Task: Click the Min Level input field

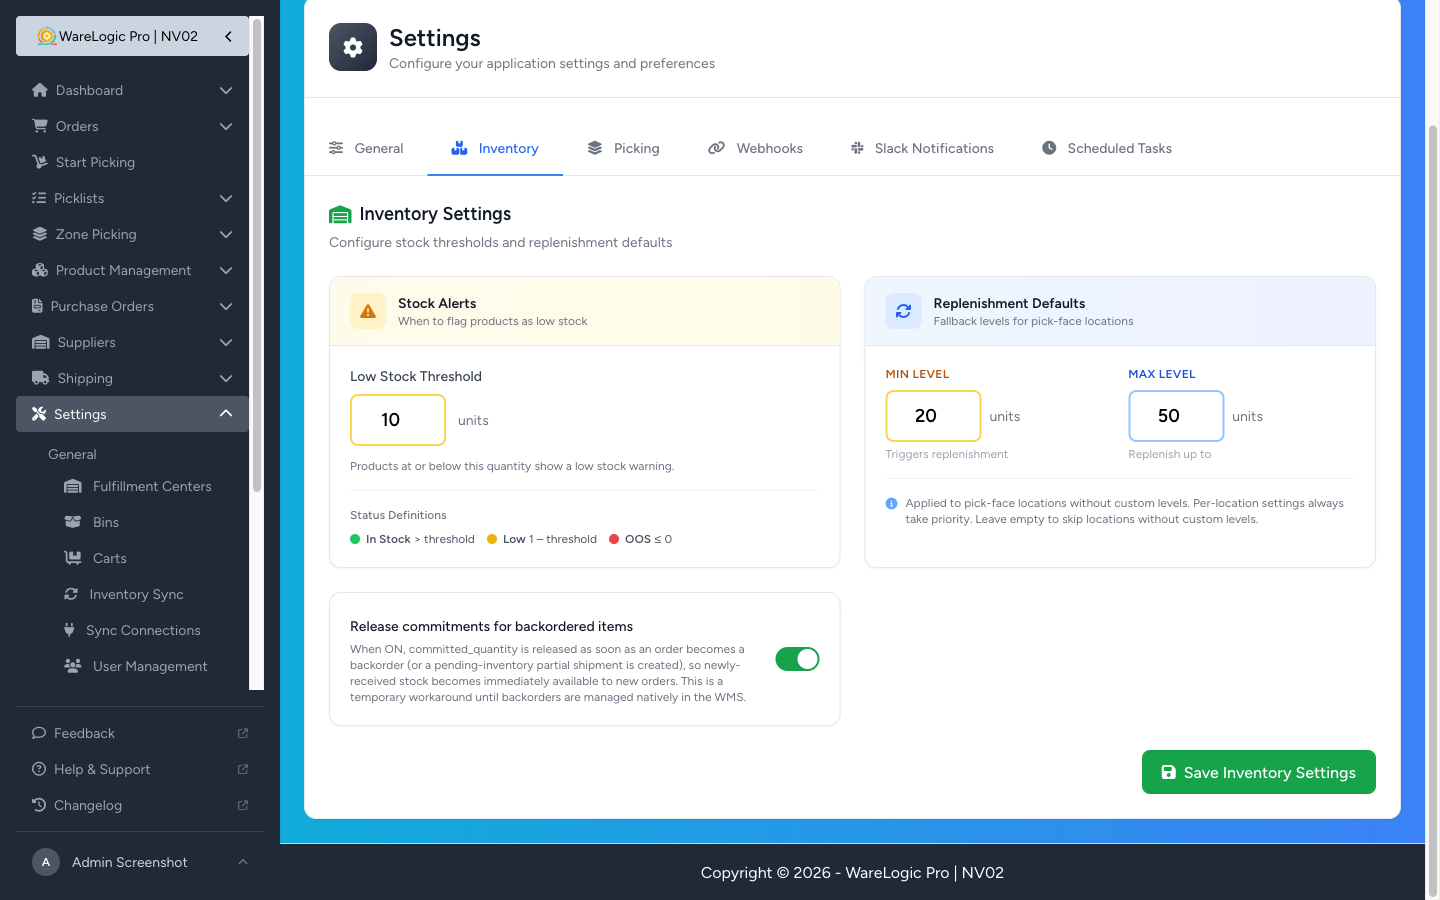Action: pos(933,416)
